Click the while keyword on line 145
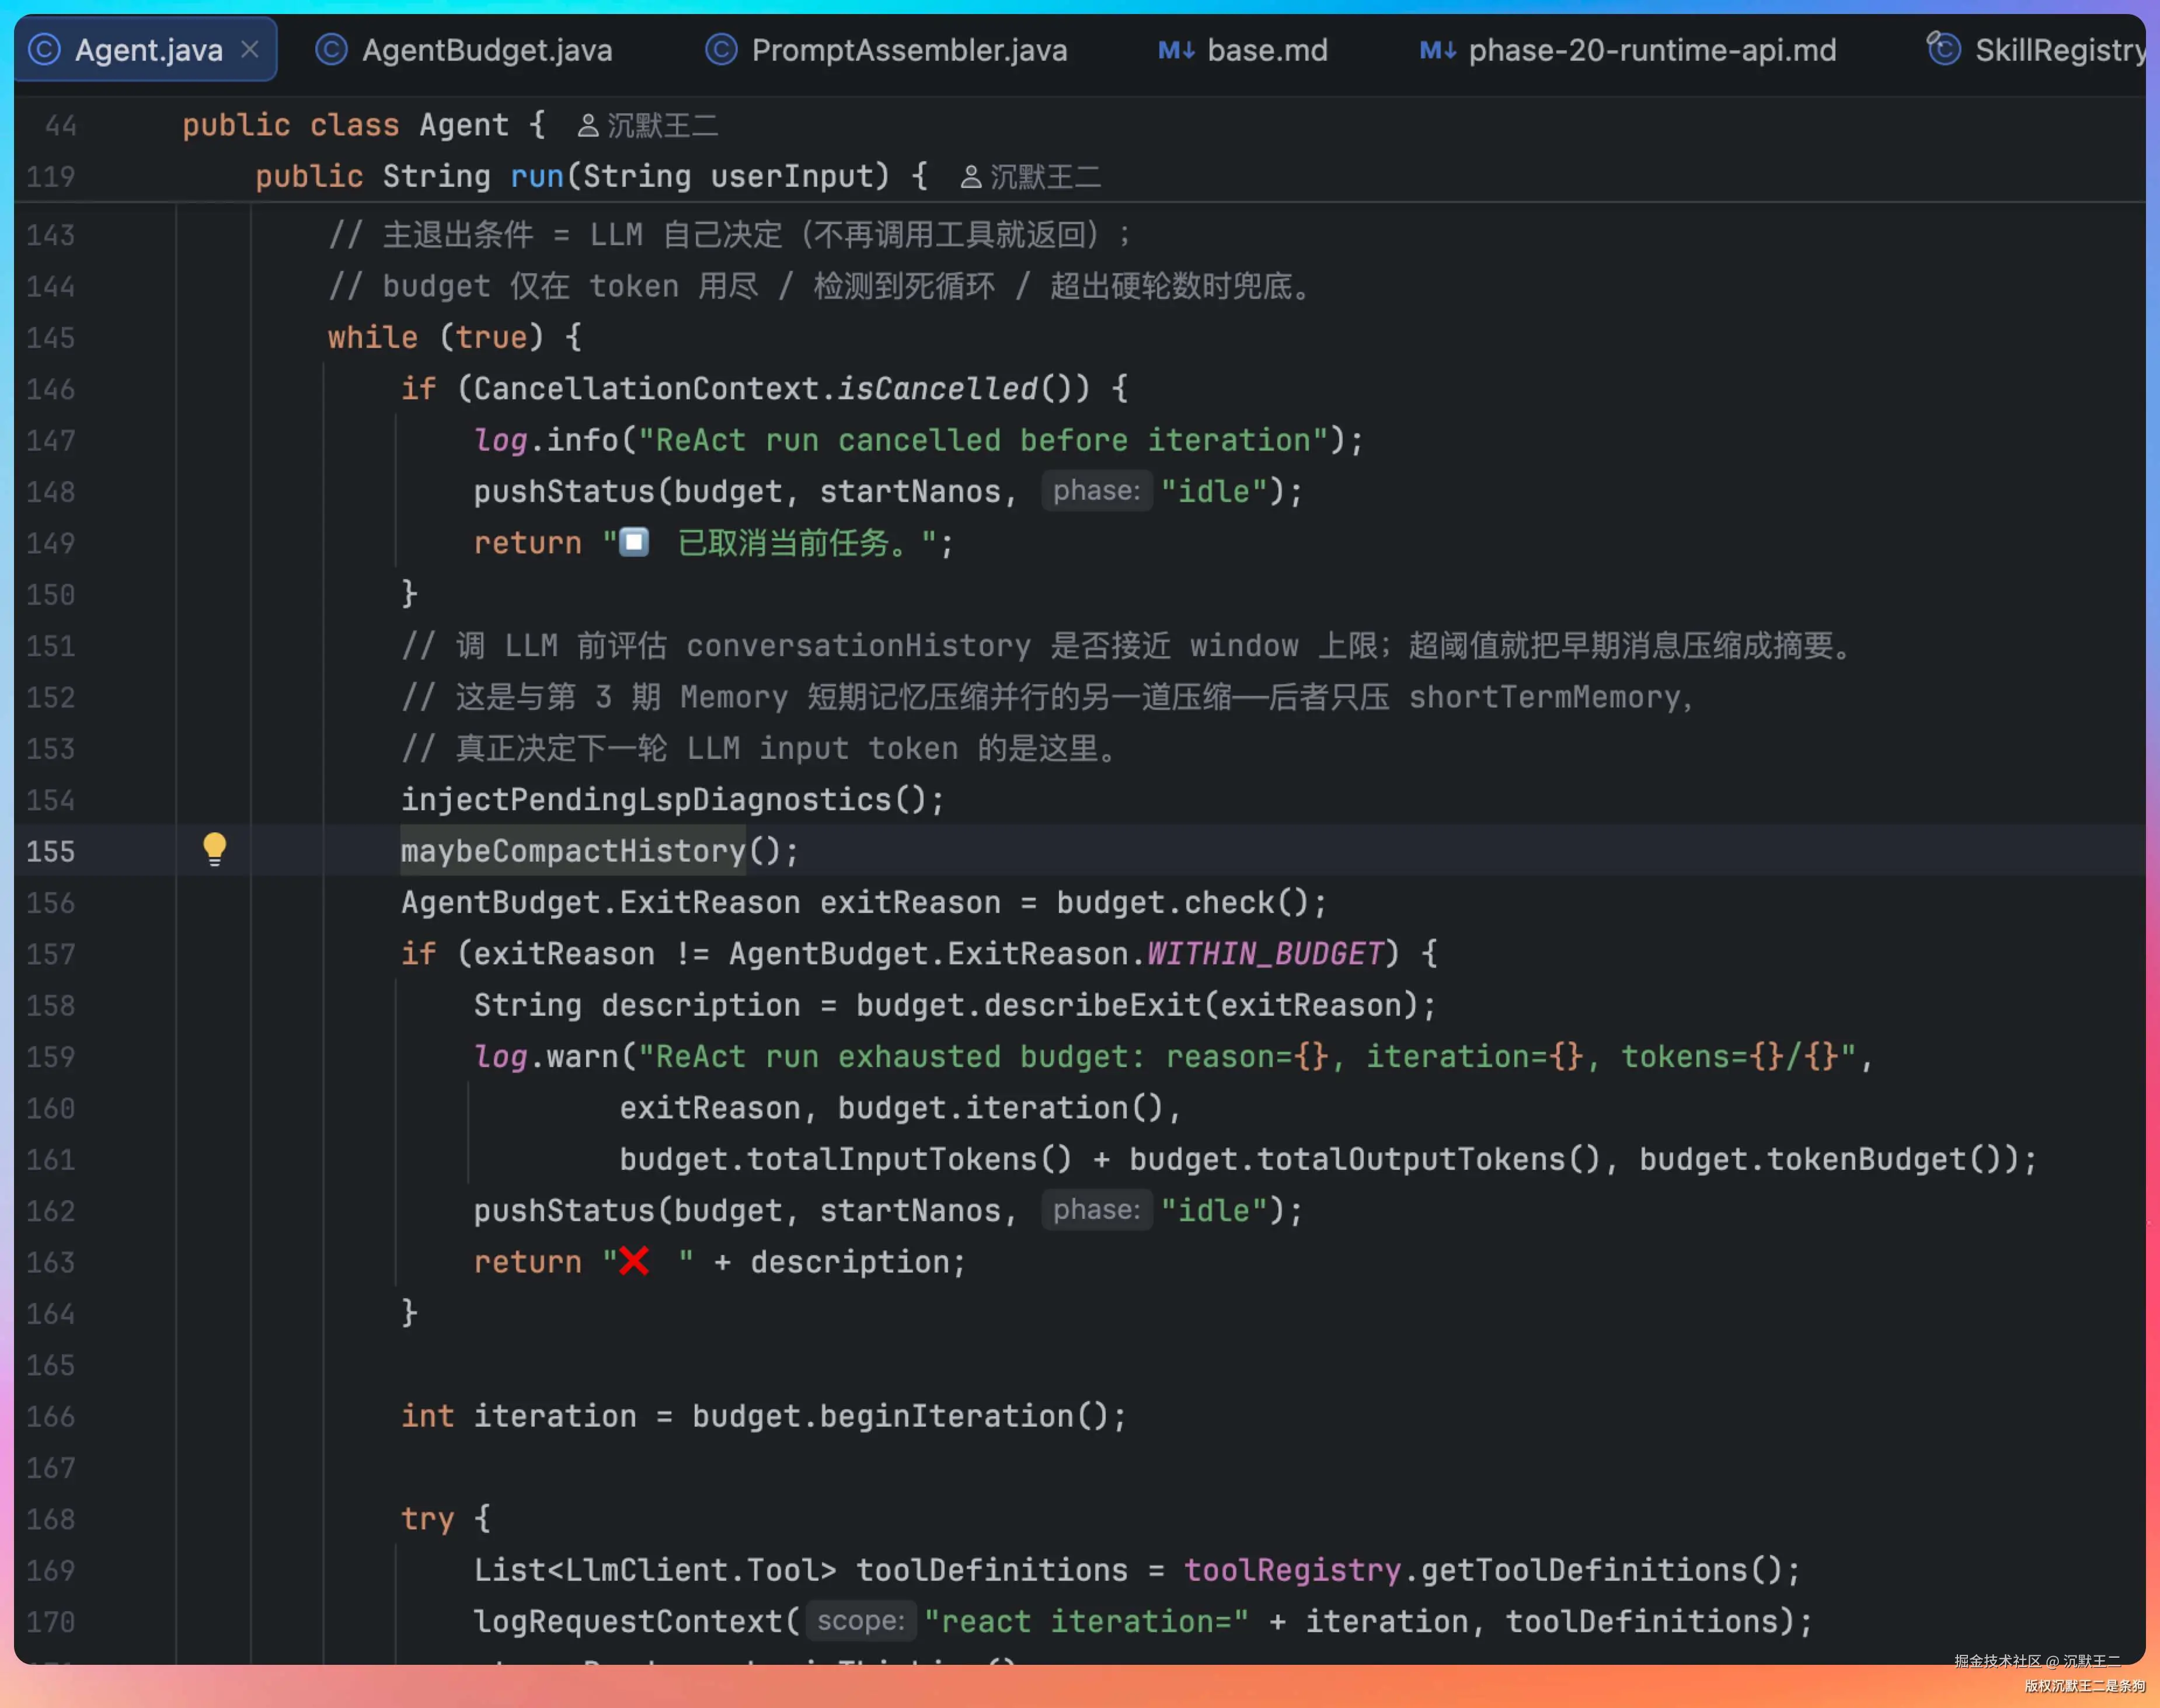Screen dimensions: 2160x1708 pyautogui.click(x=373, y=337)
